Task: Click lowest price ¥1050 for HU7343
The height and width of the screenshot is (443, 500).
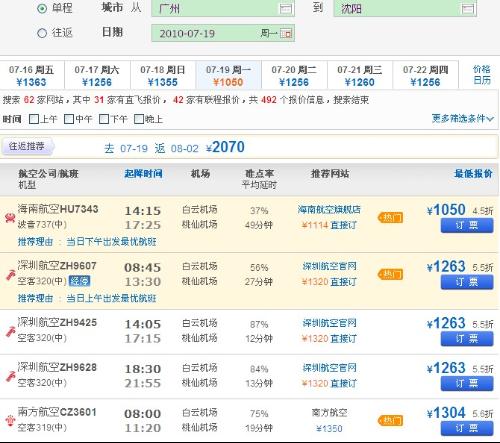Action: [446, 210]
